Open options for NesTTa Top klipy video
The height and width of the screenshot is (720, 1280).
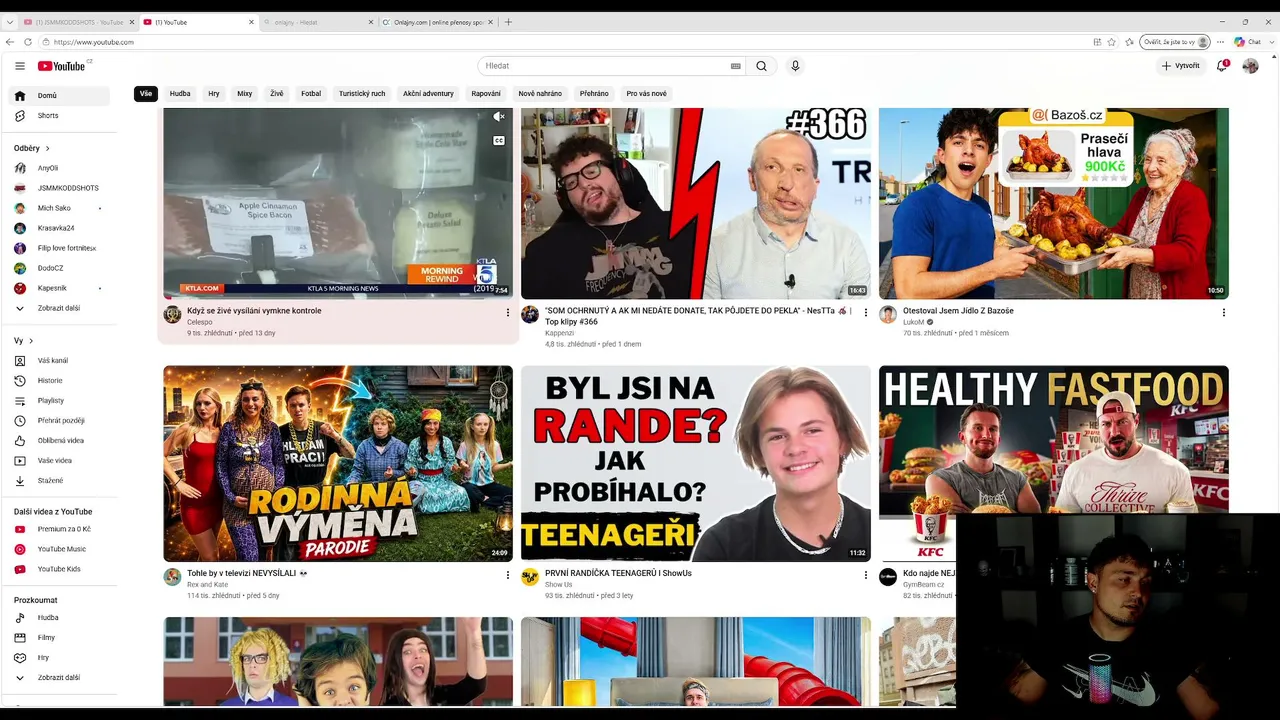866,313
